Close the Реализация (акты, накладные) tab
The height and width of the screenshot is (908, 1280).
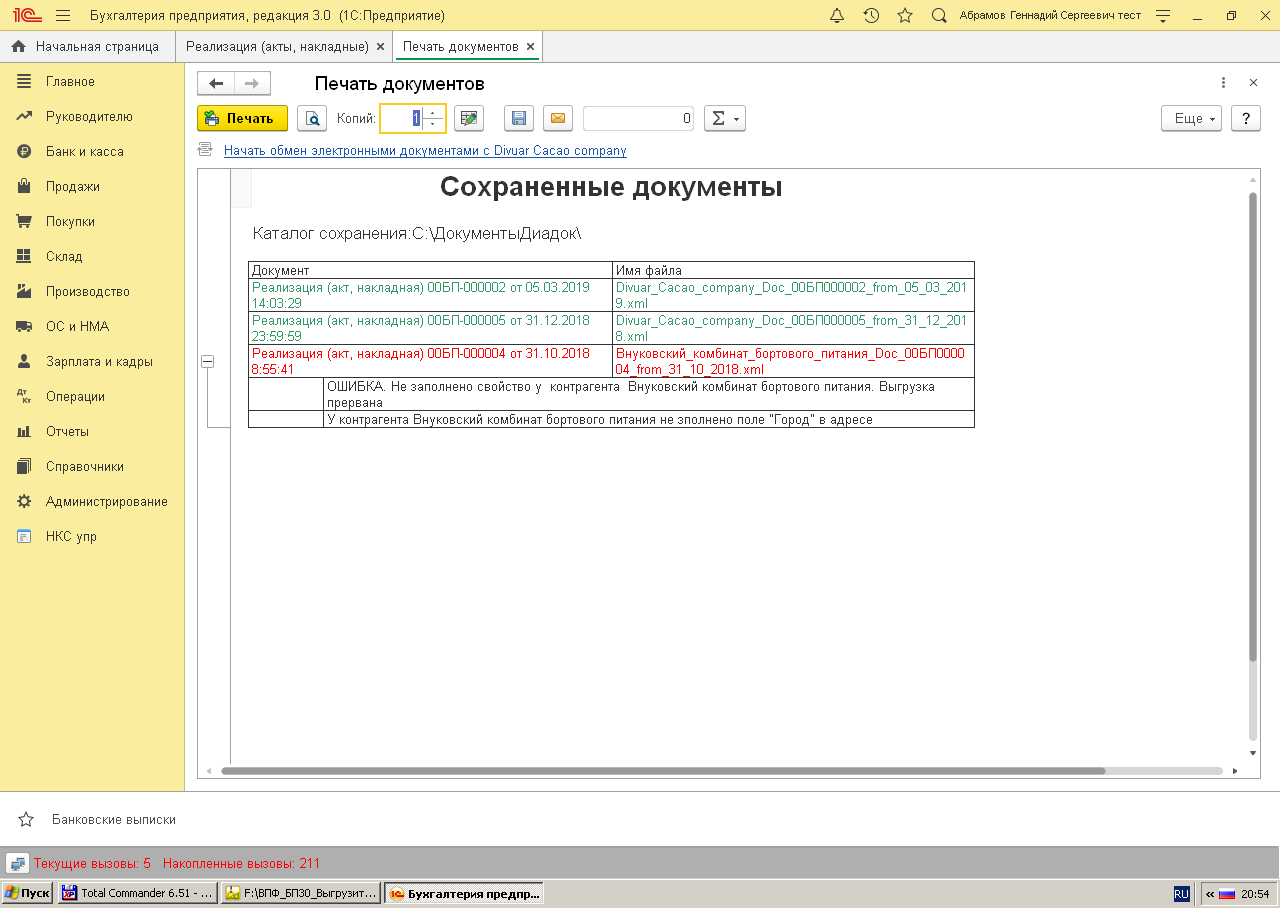pos(380,46)
